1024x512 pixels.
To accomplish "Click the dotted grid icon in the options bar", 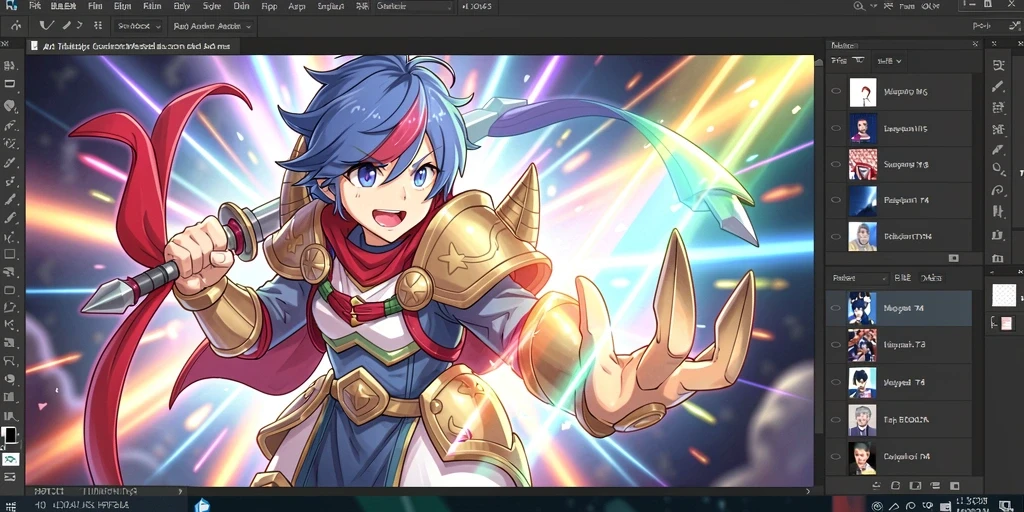I will (x=98, y=26).
